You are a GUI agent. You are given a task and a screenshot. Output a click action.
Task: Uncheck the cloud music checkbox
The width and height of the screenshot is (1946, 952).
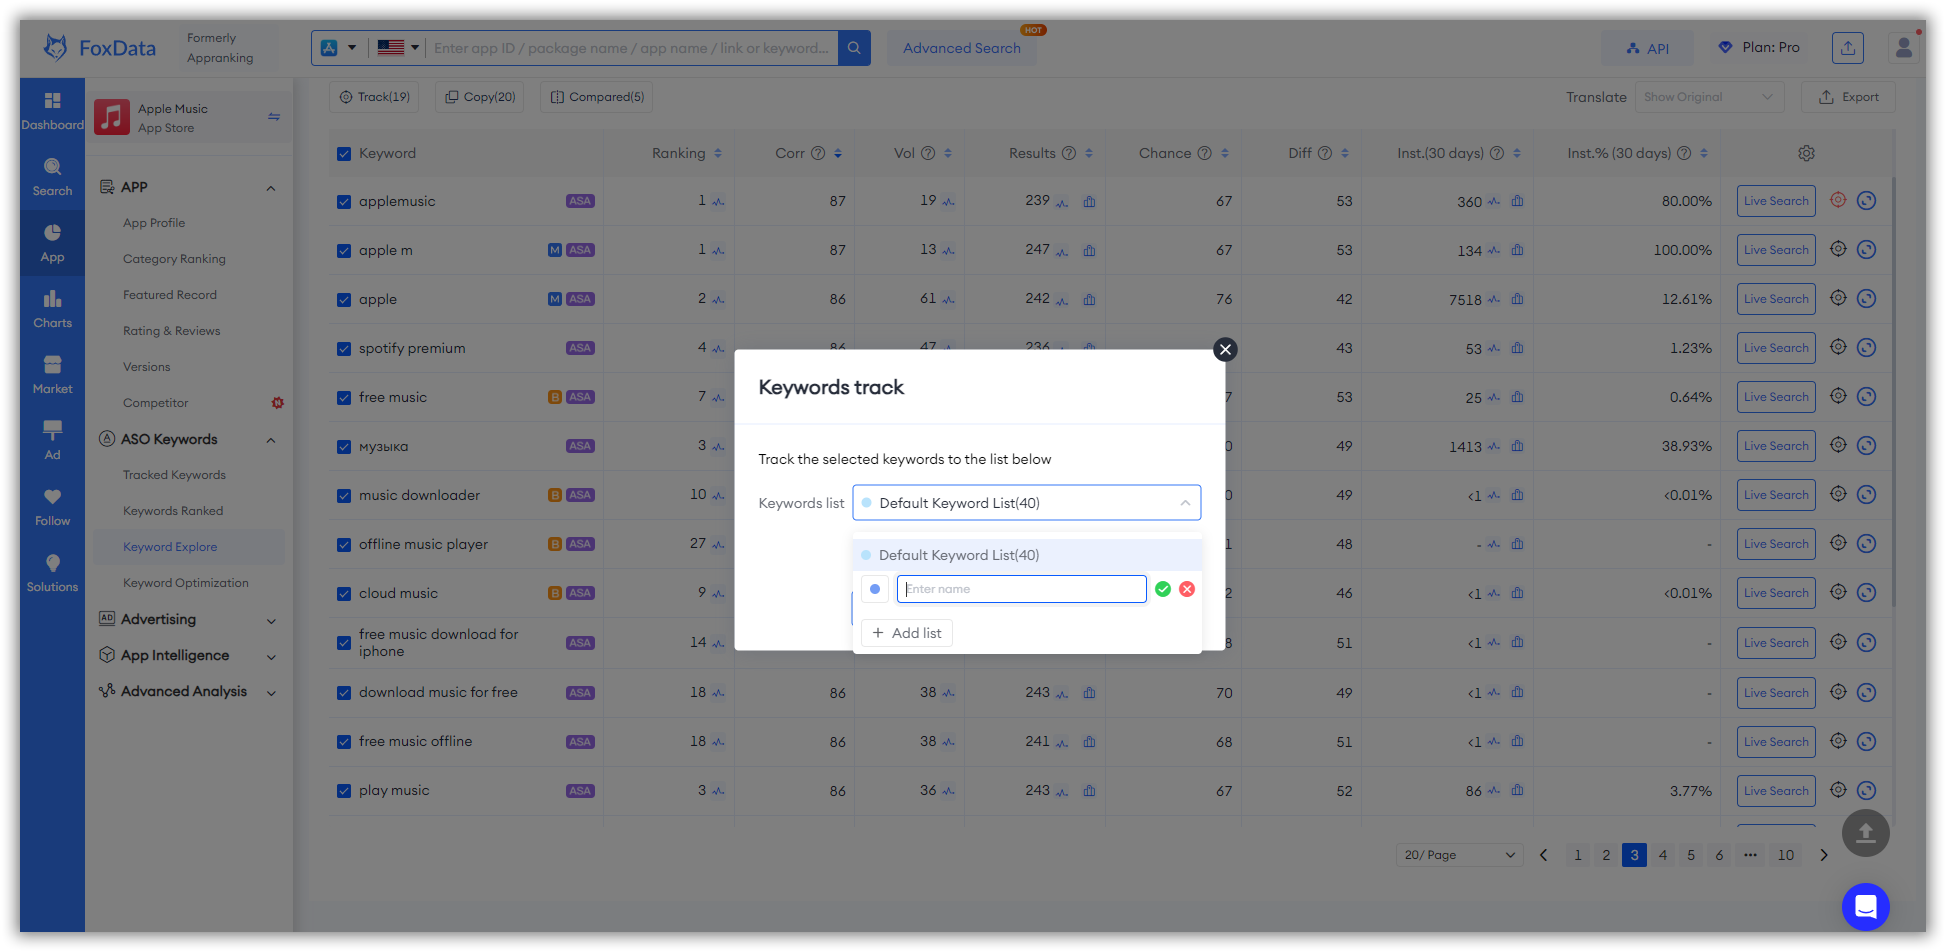coord(344,594)
